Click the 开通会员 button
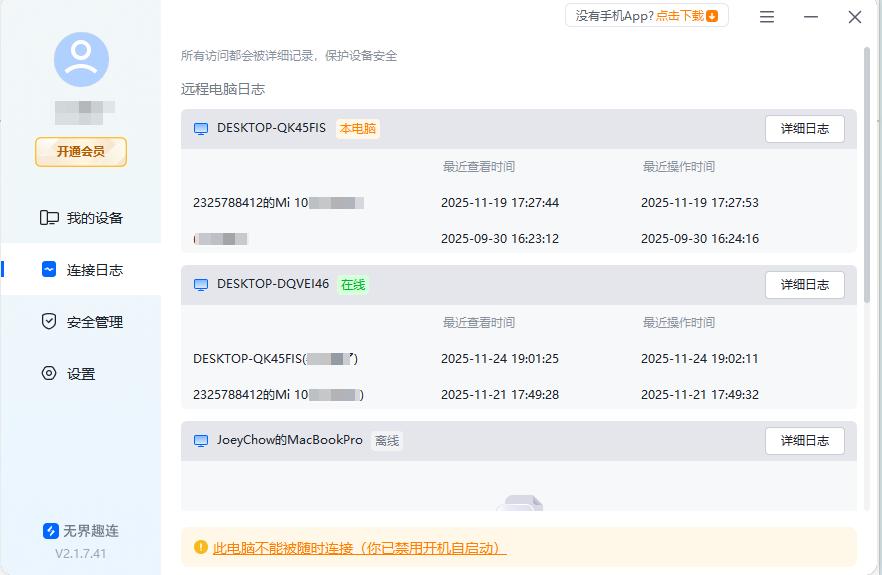 (x=81, y=151)
